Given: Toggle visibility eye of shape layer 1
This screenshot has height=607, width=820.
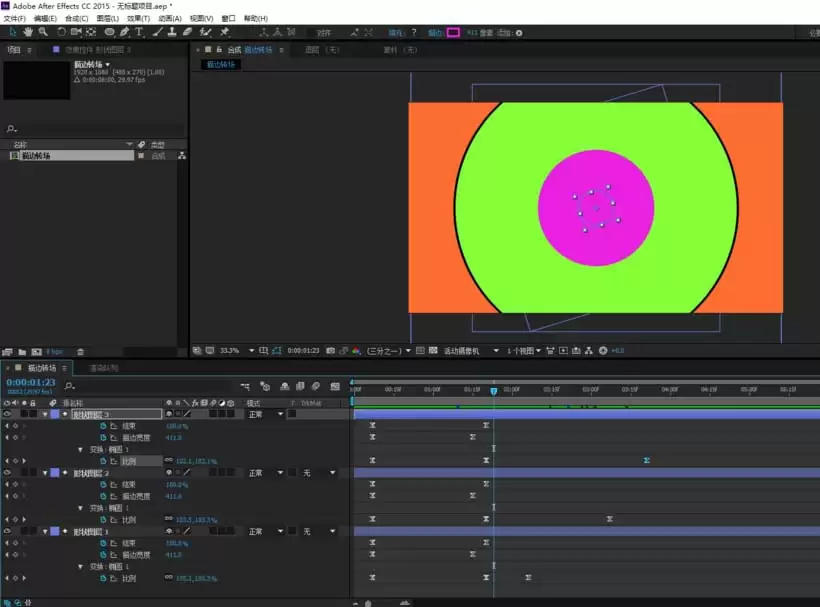Looking at the screenshot, I should pyautogui.click(x=7, y=531).
